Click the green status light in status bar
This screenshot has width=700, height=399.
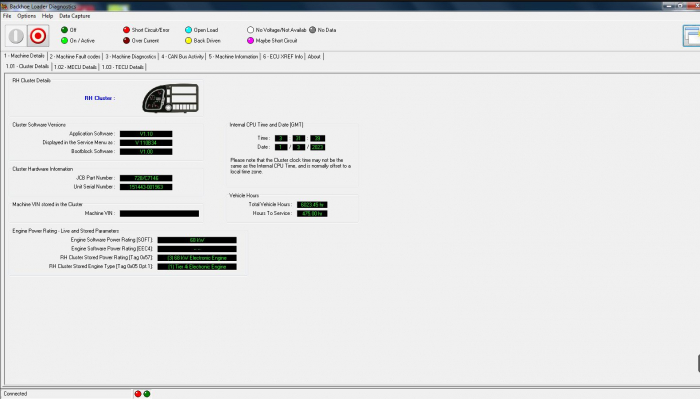click(x=147, y=394)
